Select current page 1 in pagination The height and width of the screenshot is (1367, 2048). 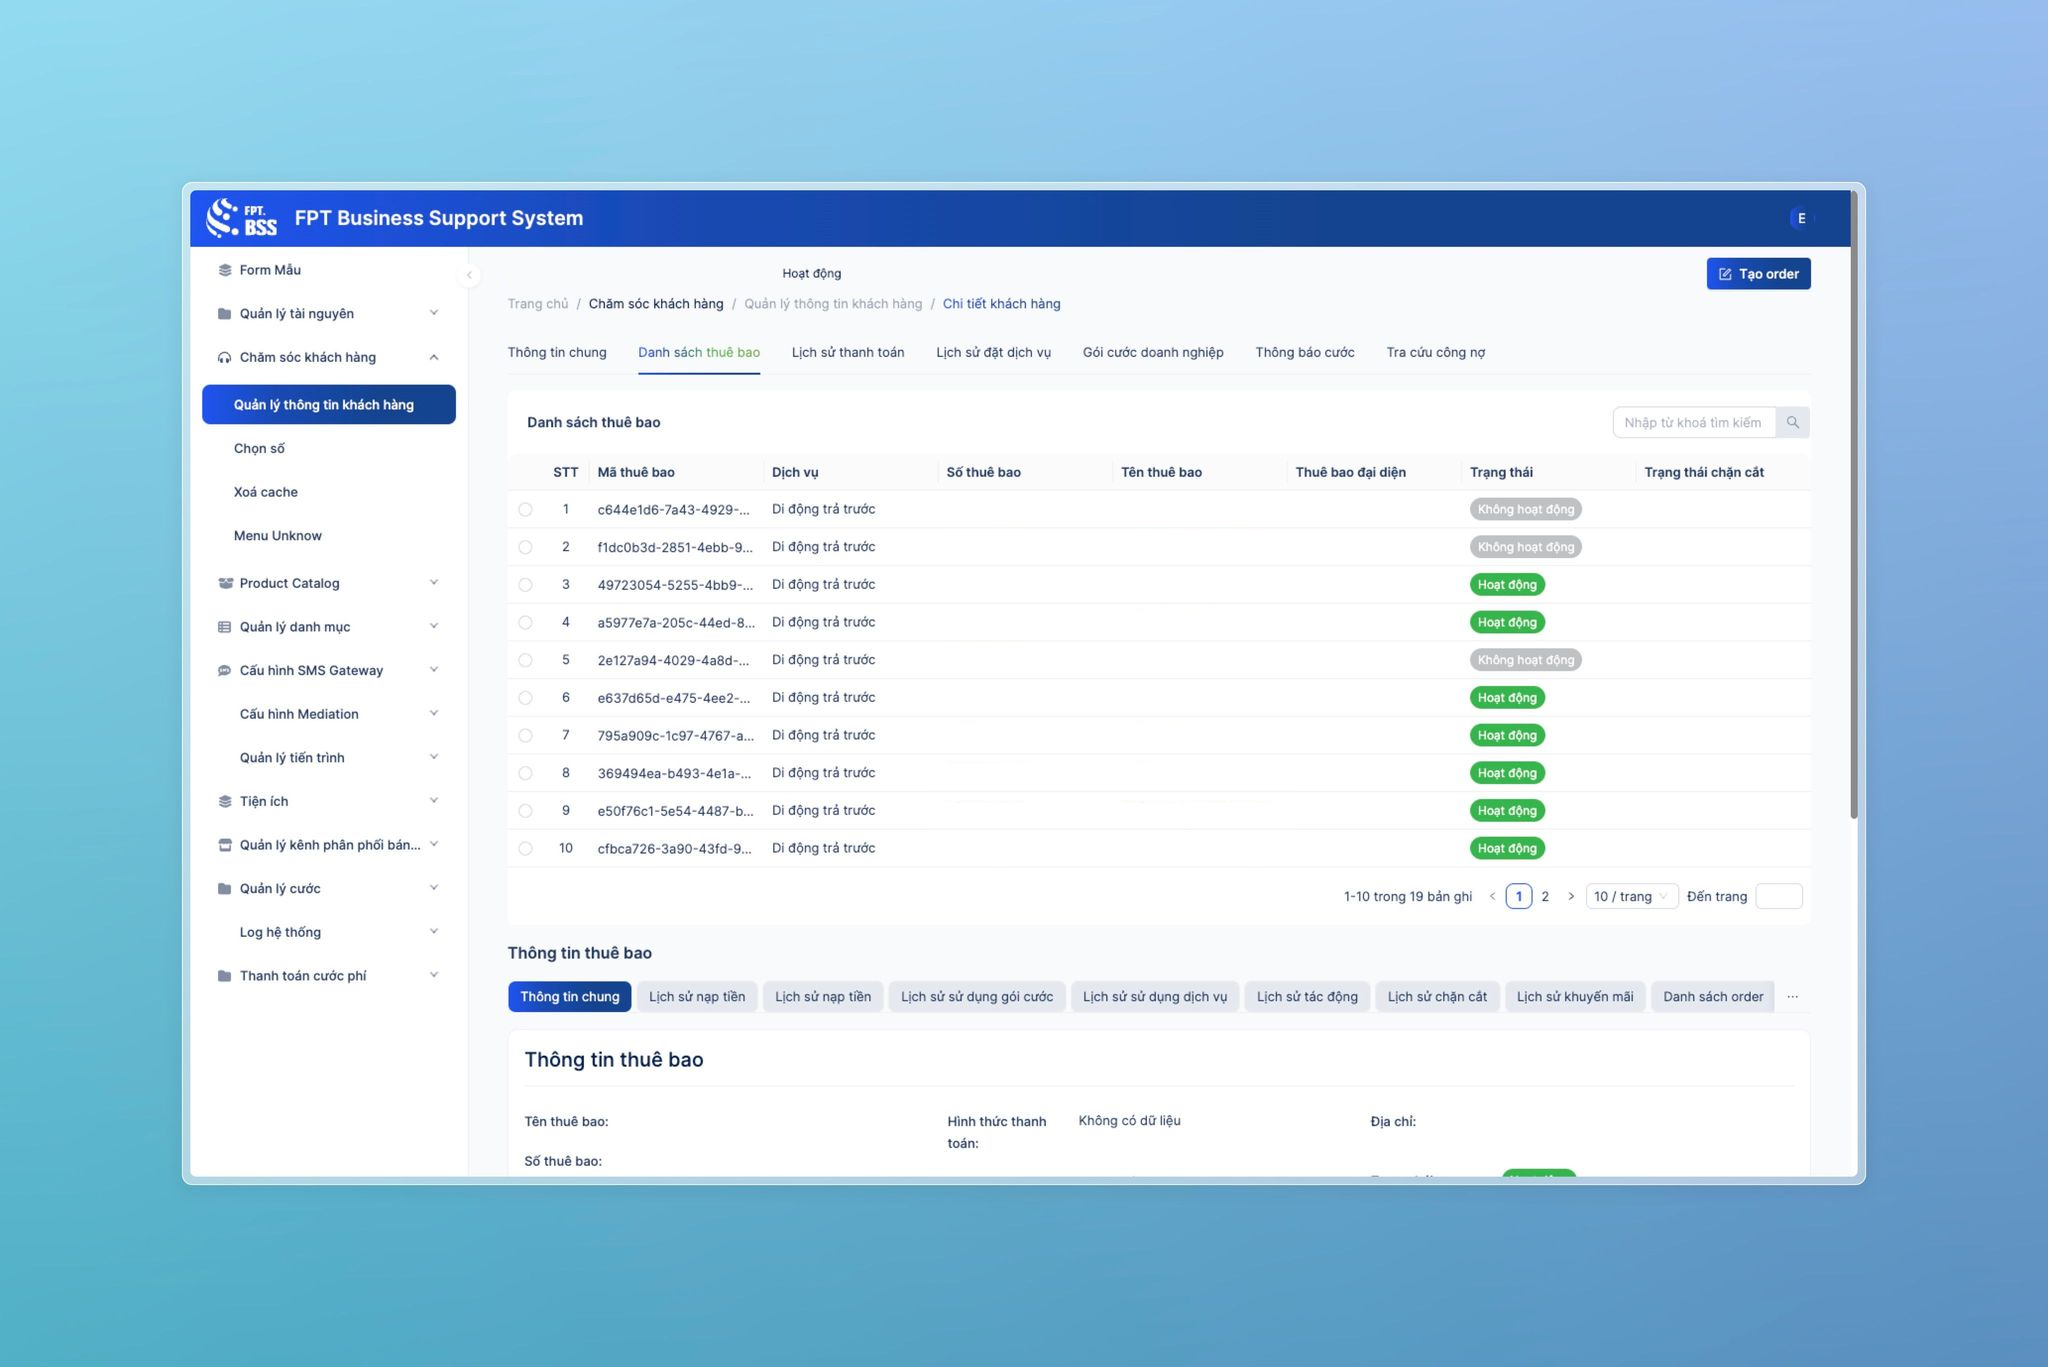coord(1518,897)
